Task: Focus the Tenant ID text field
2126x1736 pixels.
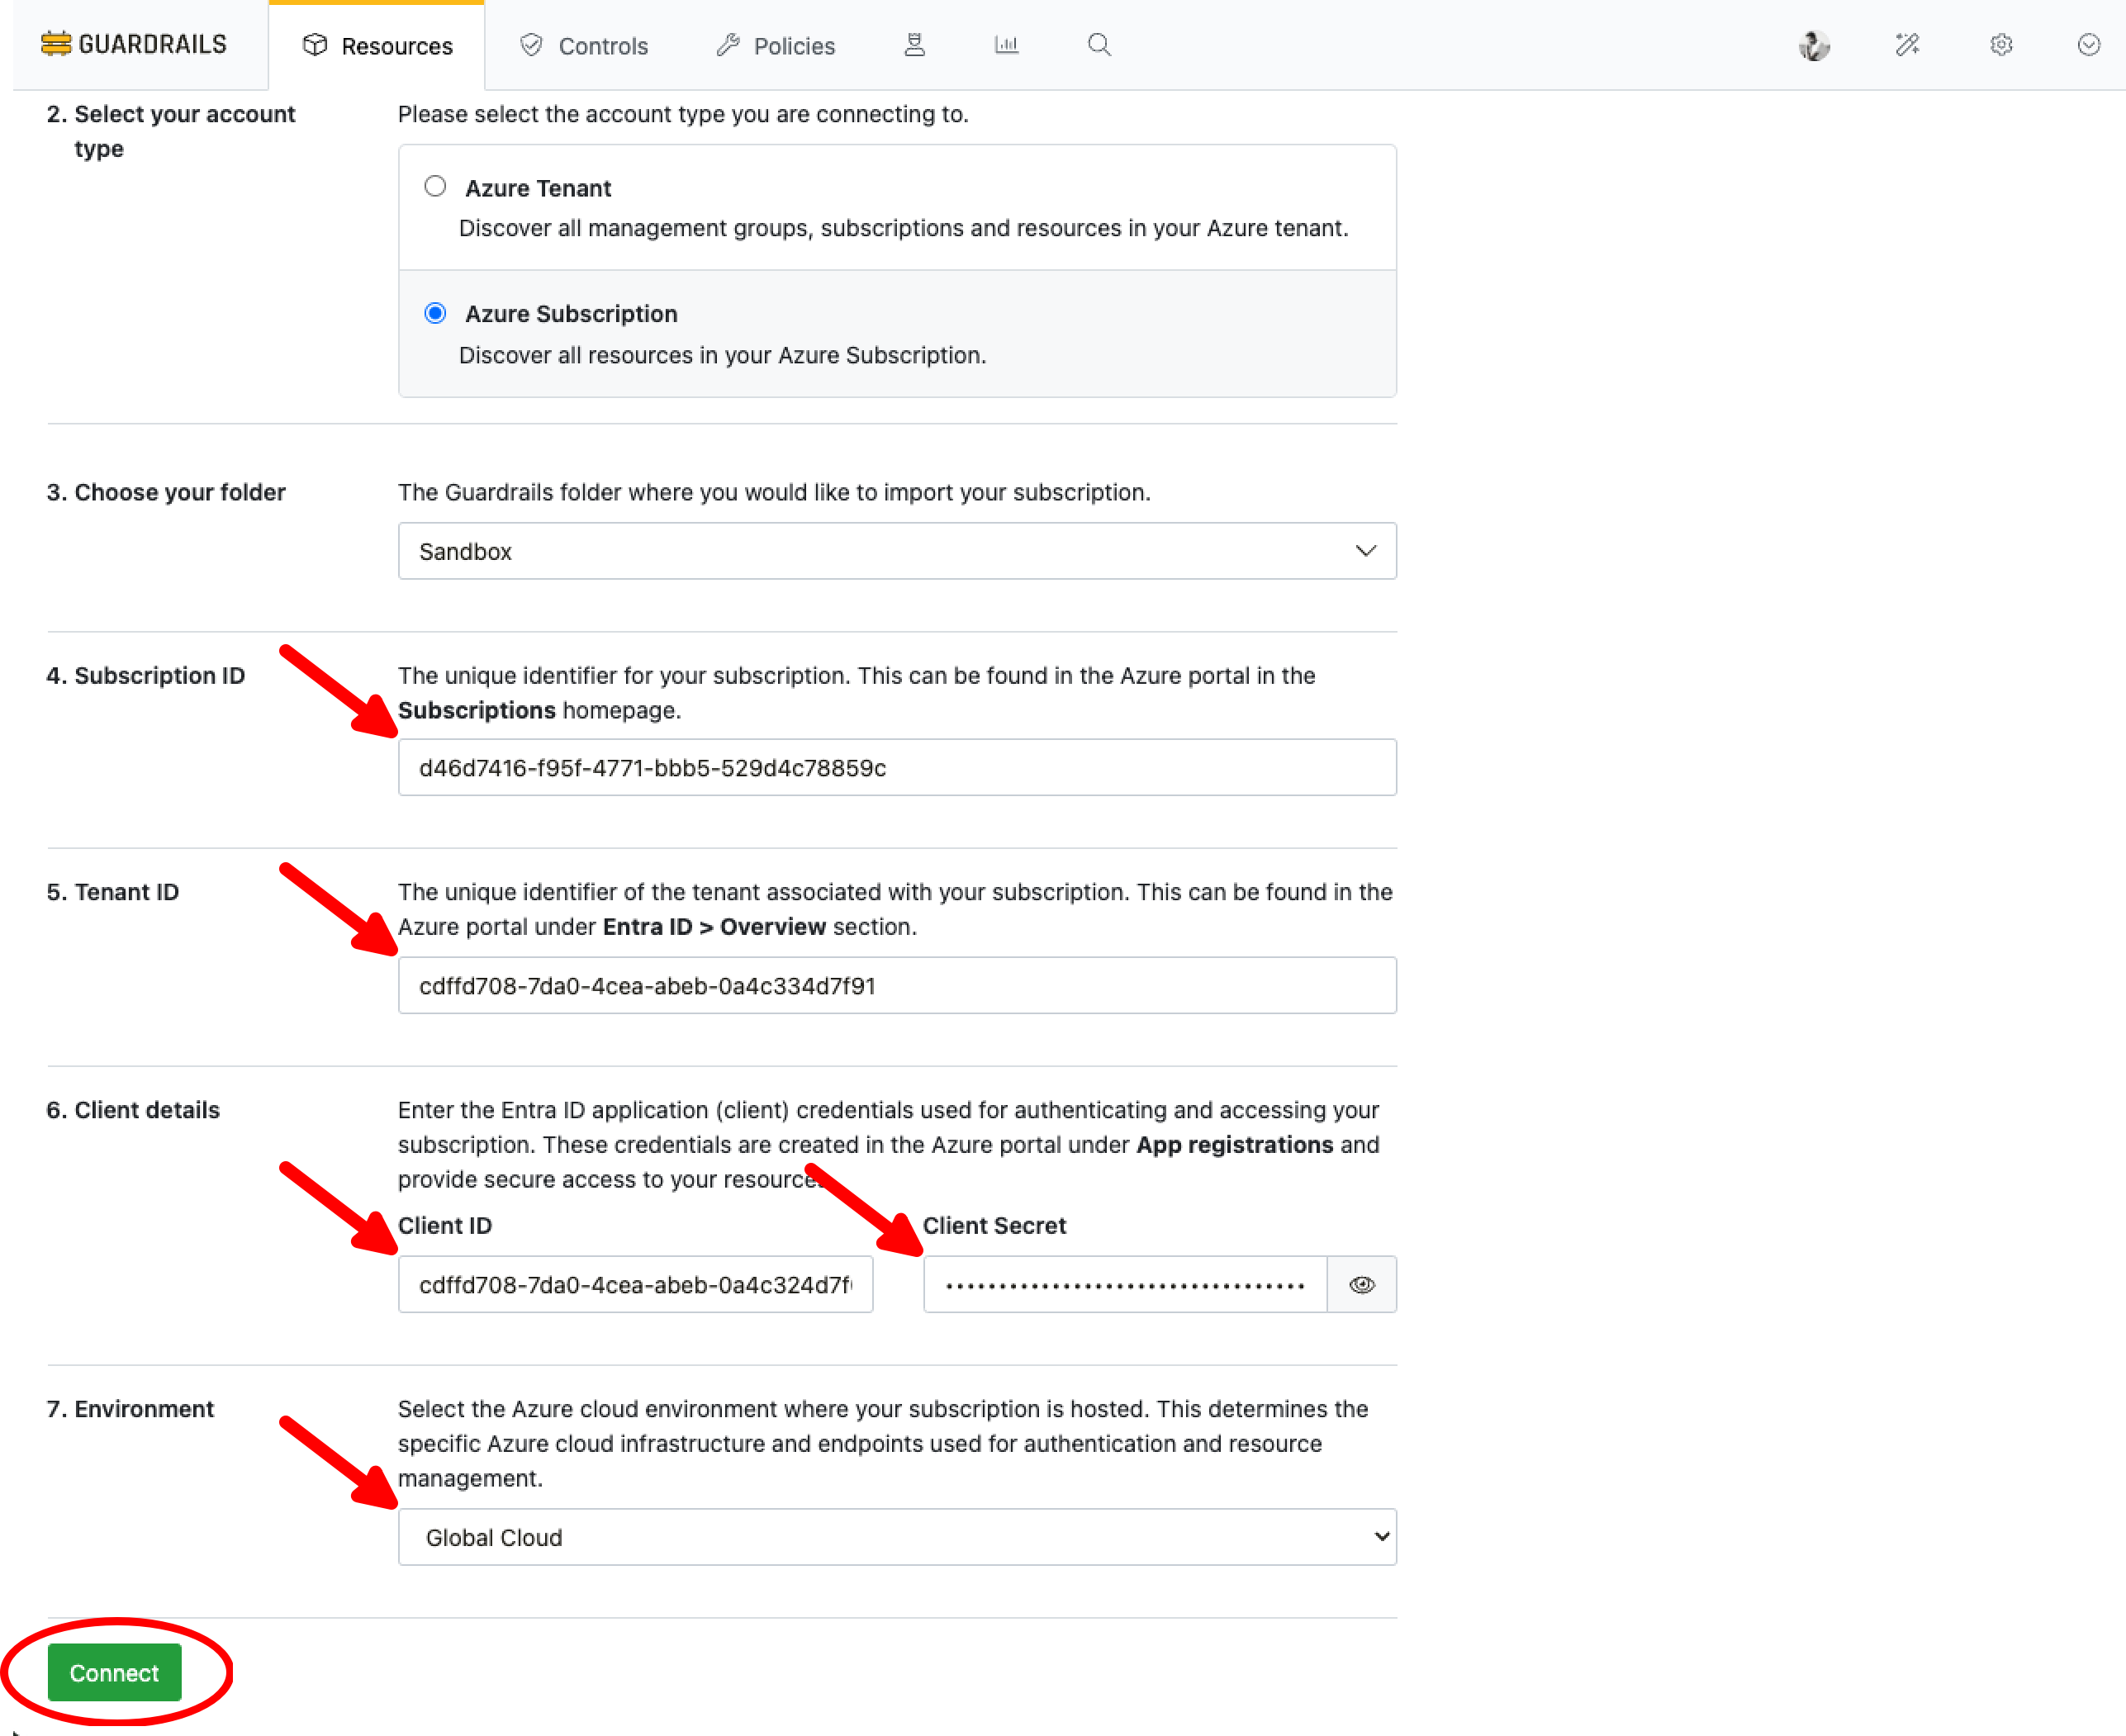Action: pos(896,986)
